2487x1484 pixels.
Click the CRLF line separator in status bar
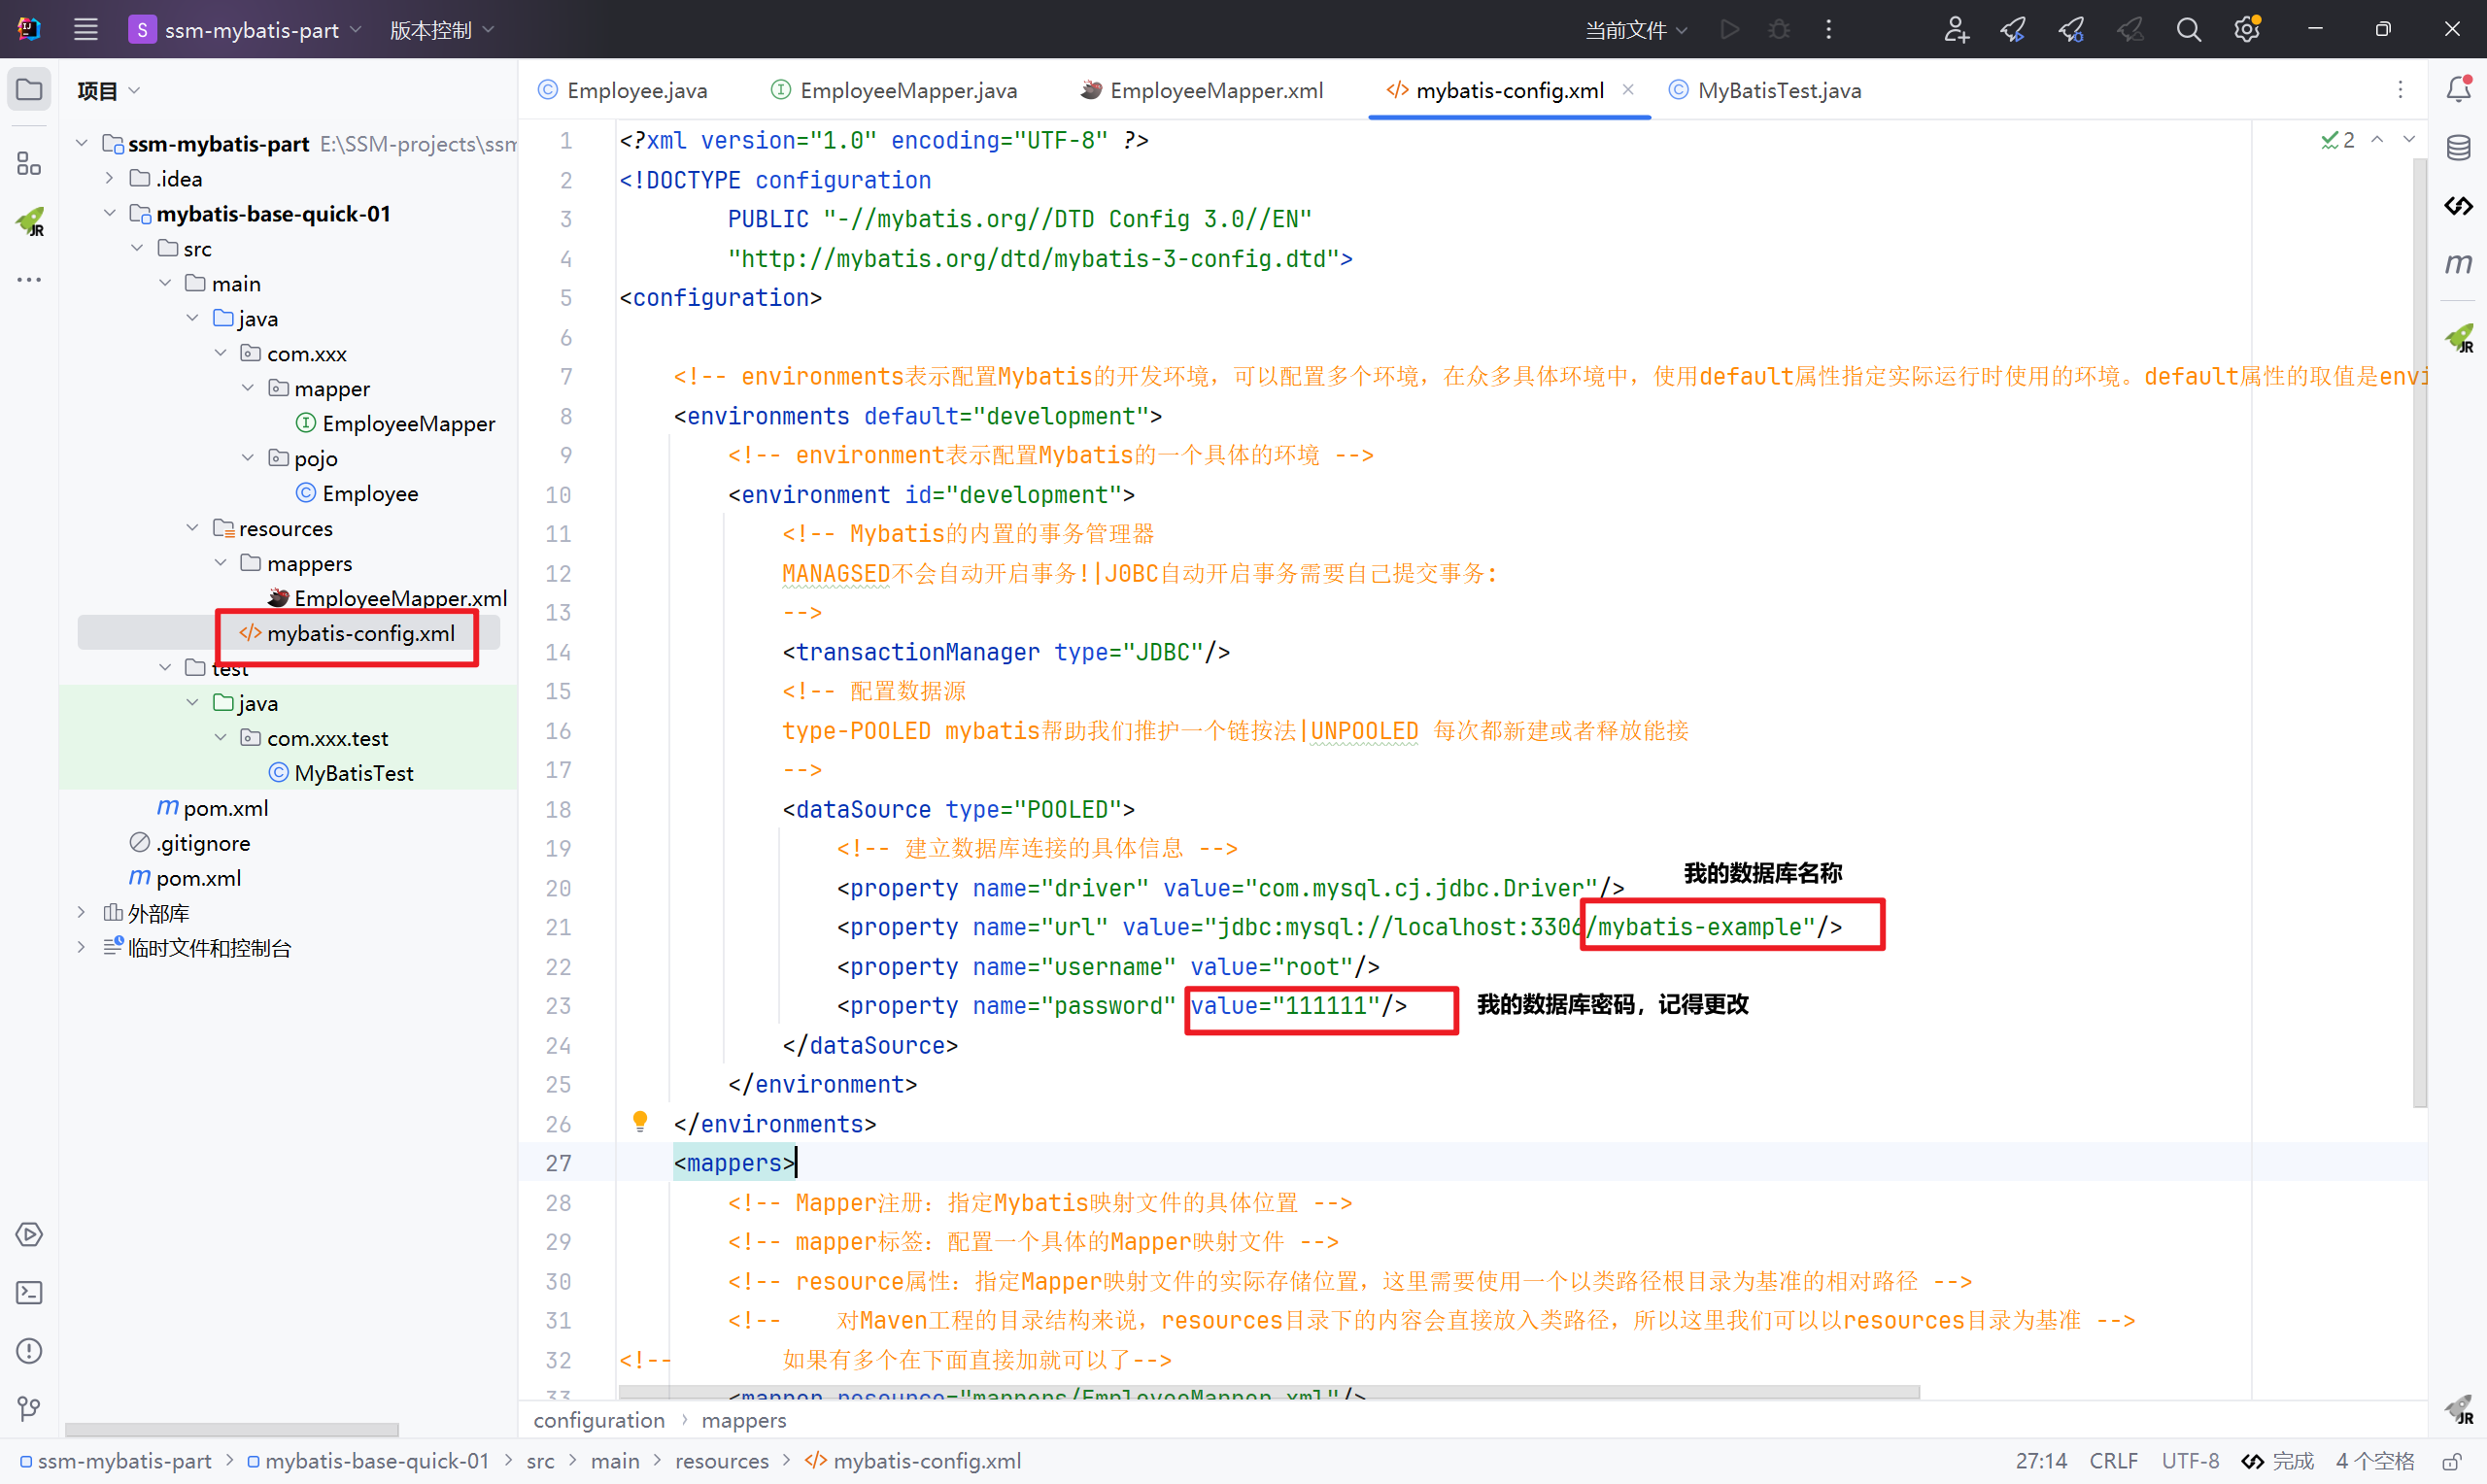[2113, 1461]
